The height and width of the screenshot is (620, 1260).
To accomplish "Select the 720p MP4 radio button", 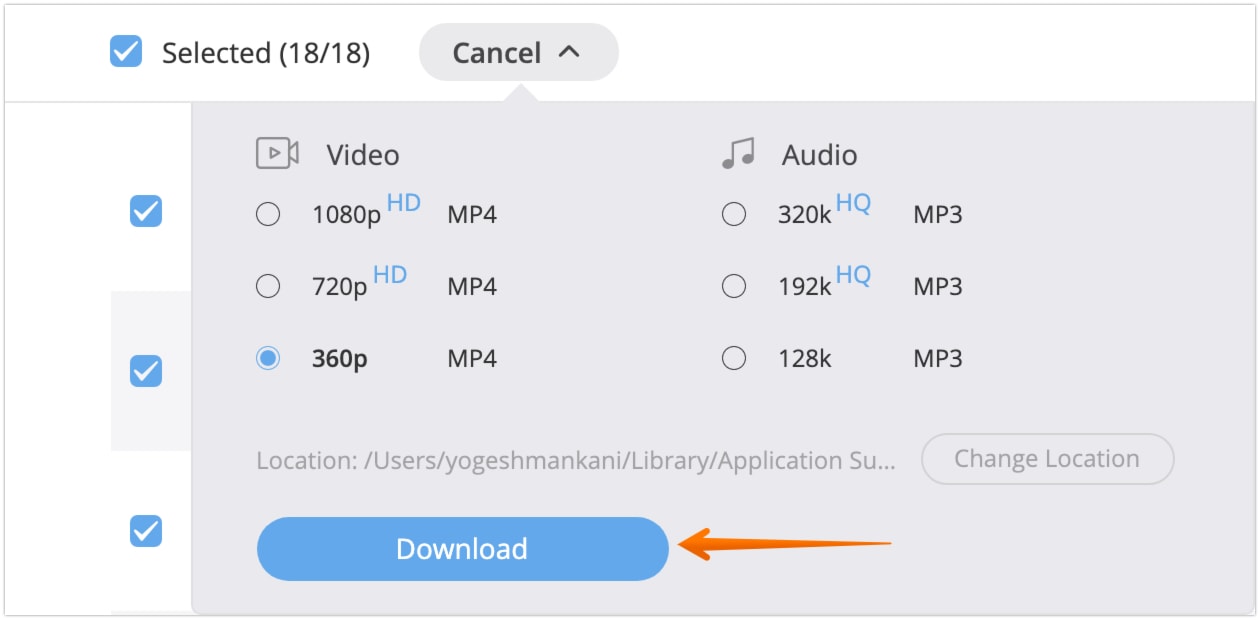I will [x=268, y=286].
